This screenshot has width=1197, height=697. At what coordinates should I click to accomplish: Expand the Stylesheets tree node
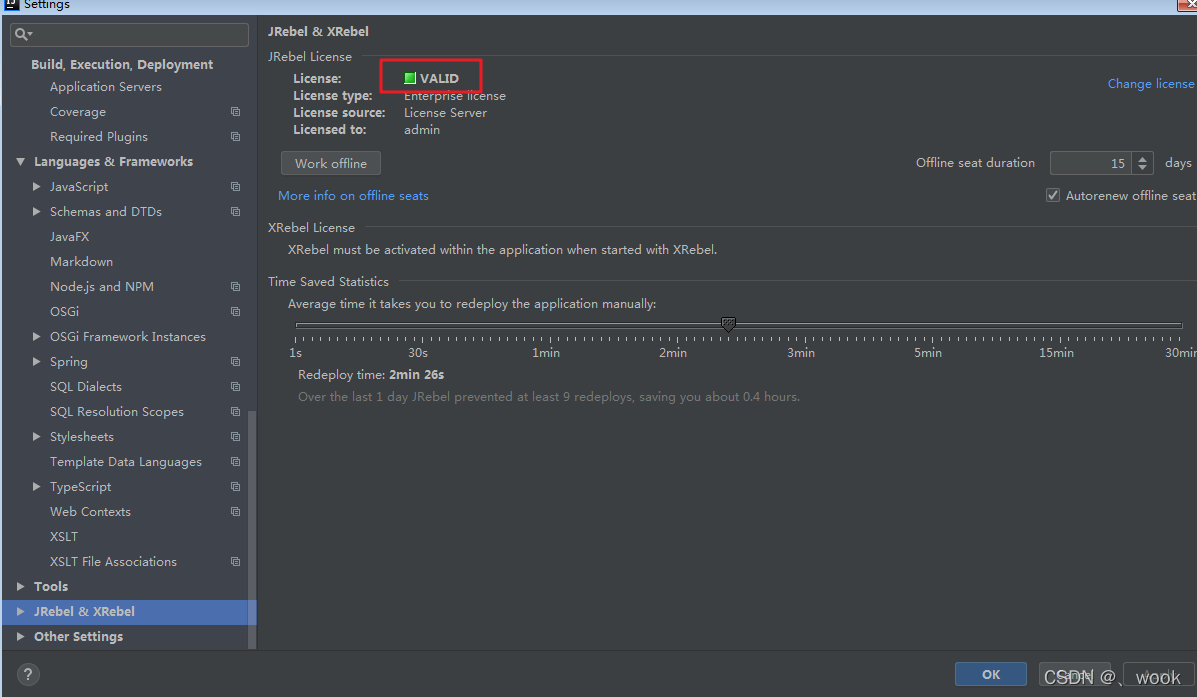36,436
